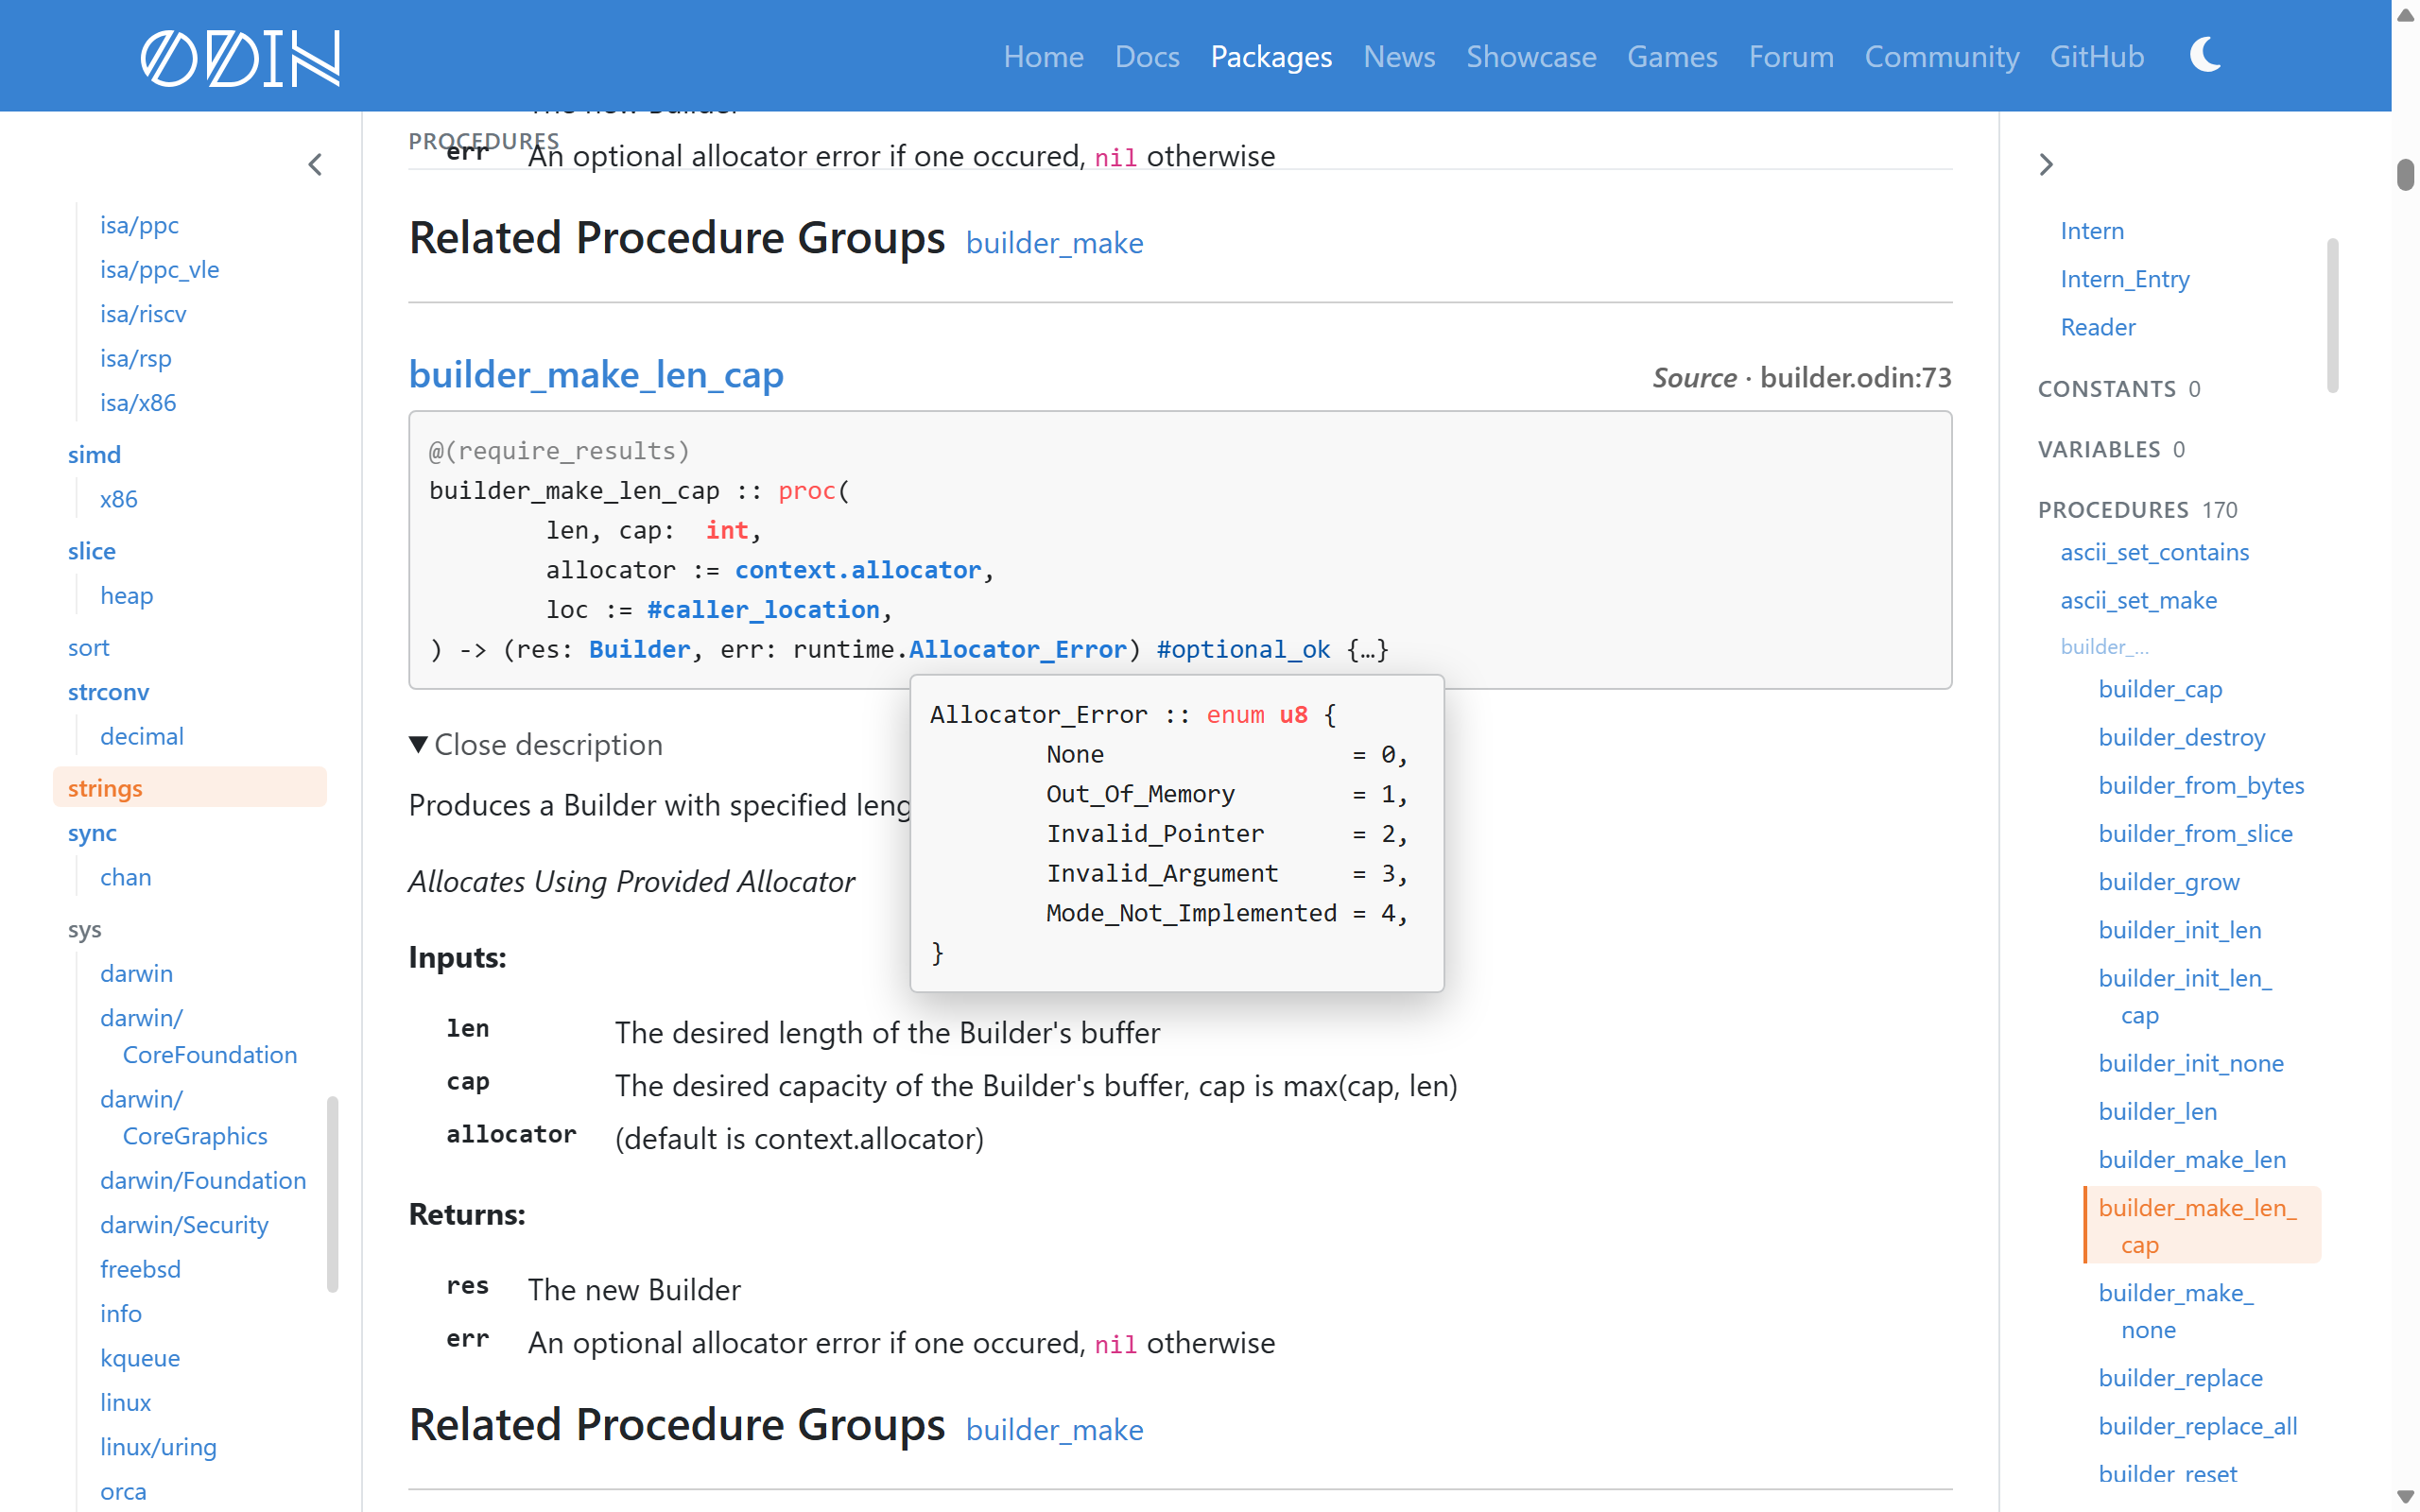This screenshot has height=1512, width=2420.
Task: Click the page scrollbar down arrow
Action: pos(2406,1497)
